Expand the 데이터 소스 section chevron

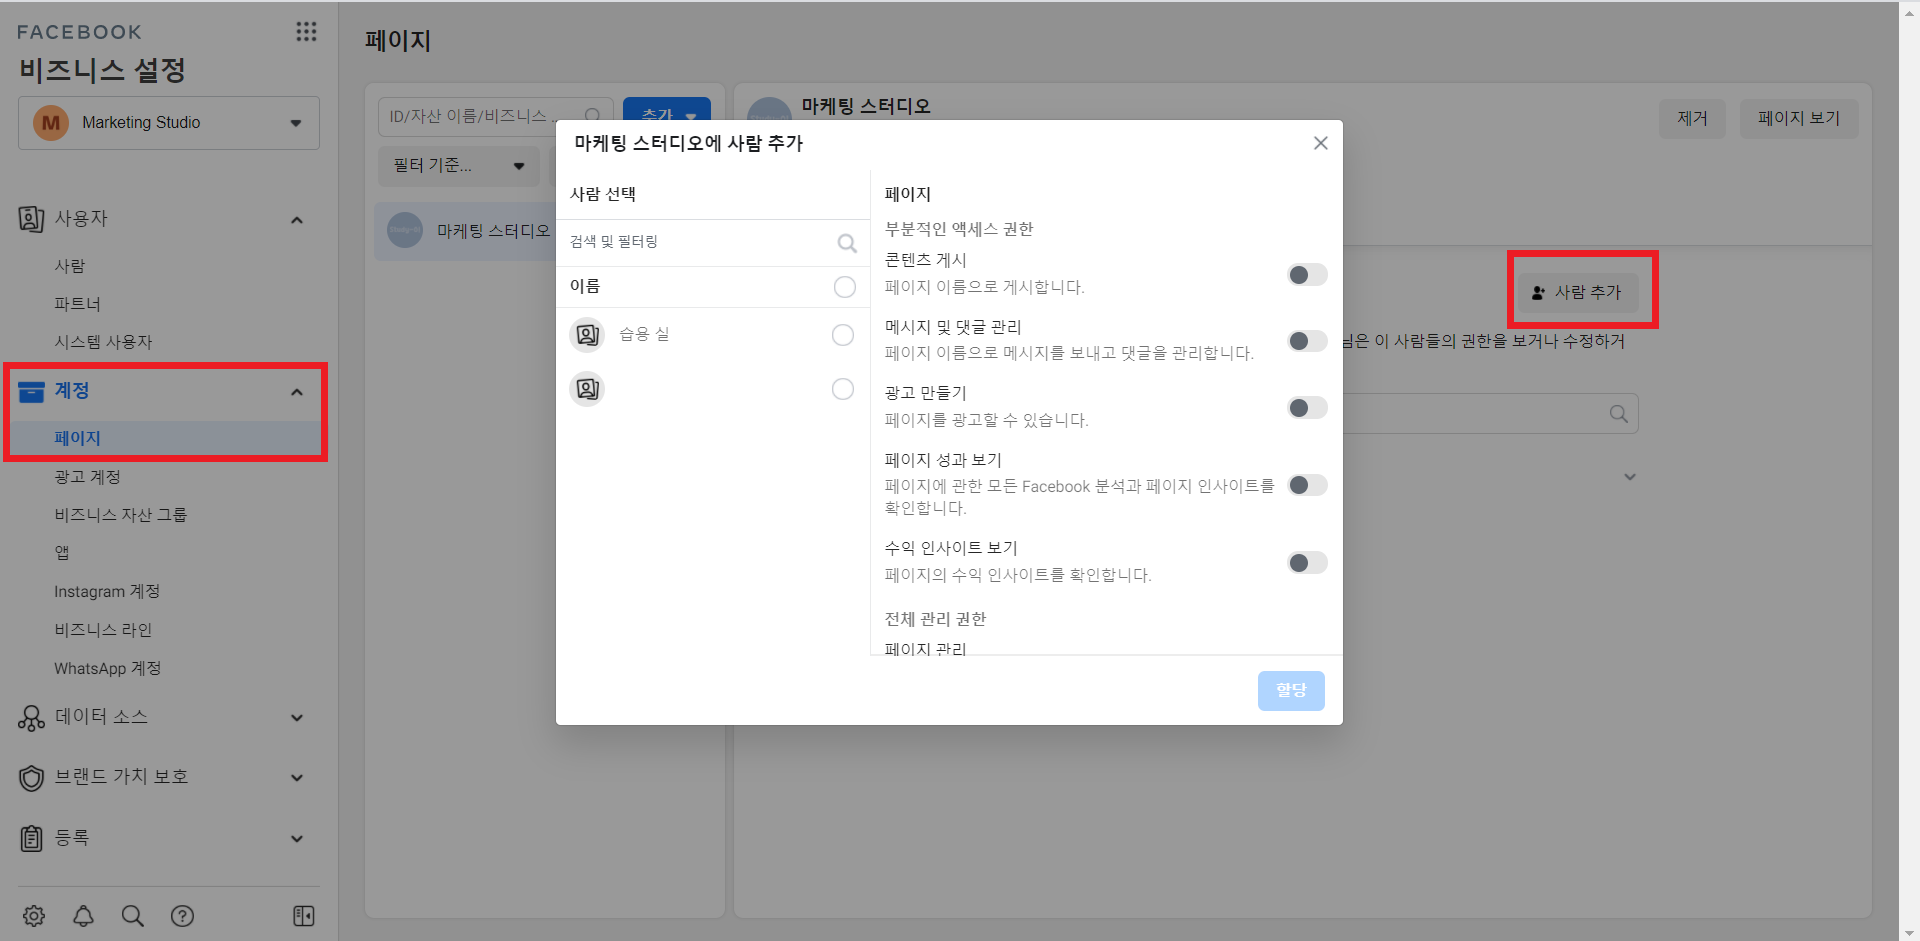pos(297,718)
